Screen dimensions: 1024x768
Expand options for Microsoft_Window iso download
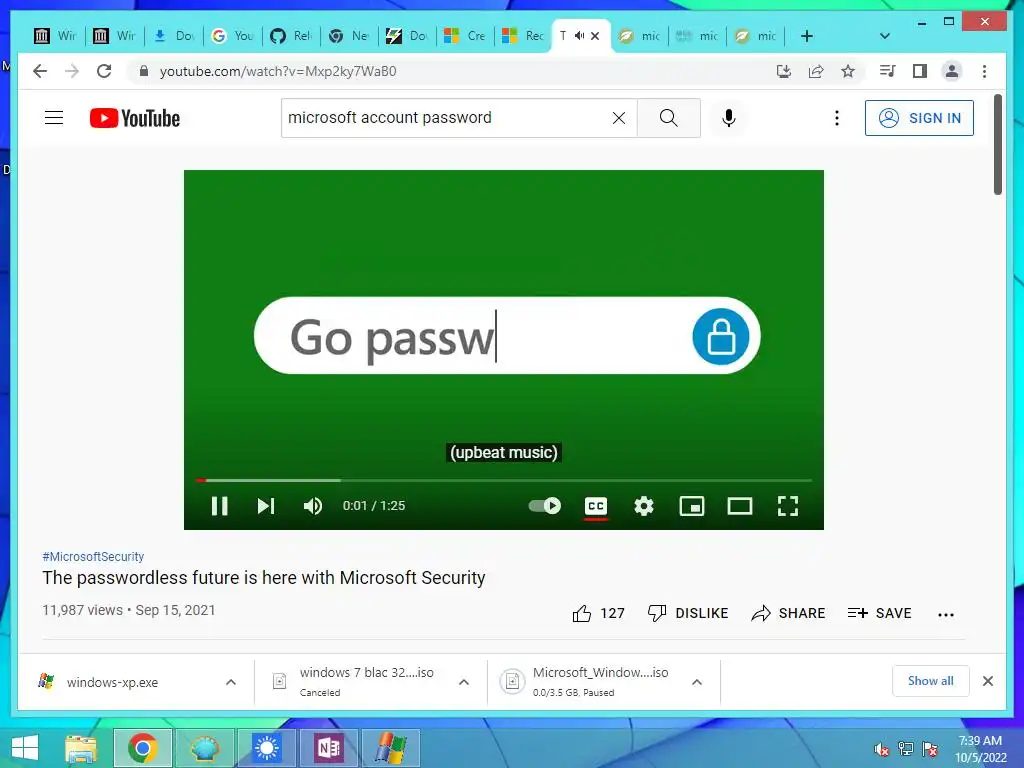pos(697,682)
